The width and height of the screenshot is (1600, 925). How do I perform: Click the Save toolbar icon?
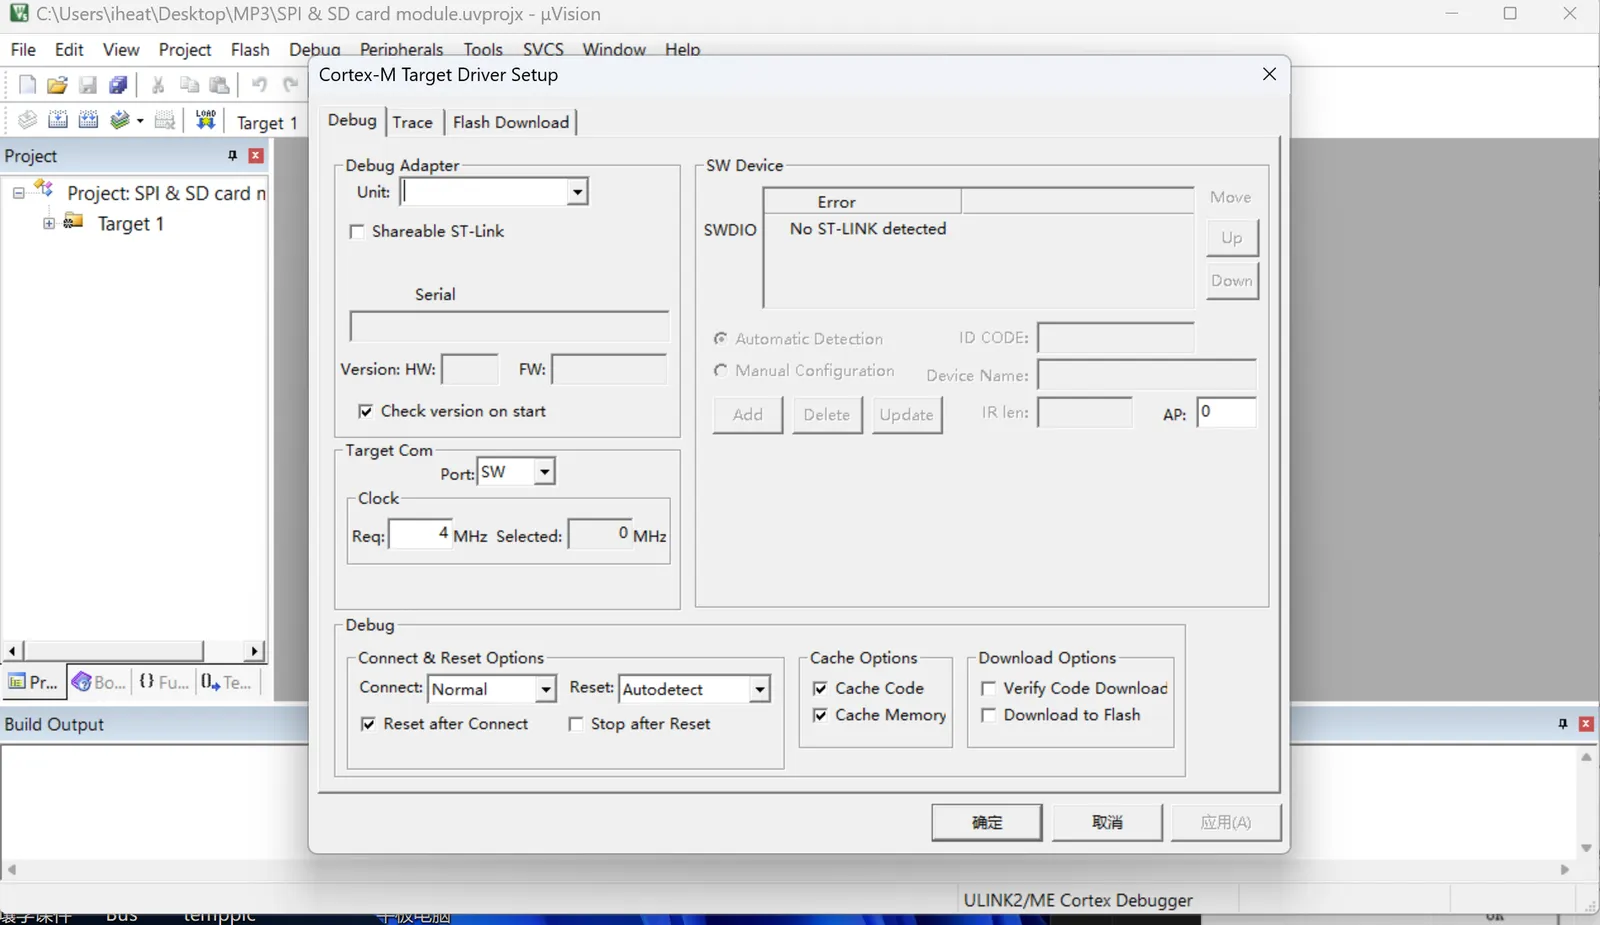[88, 85]
